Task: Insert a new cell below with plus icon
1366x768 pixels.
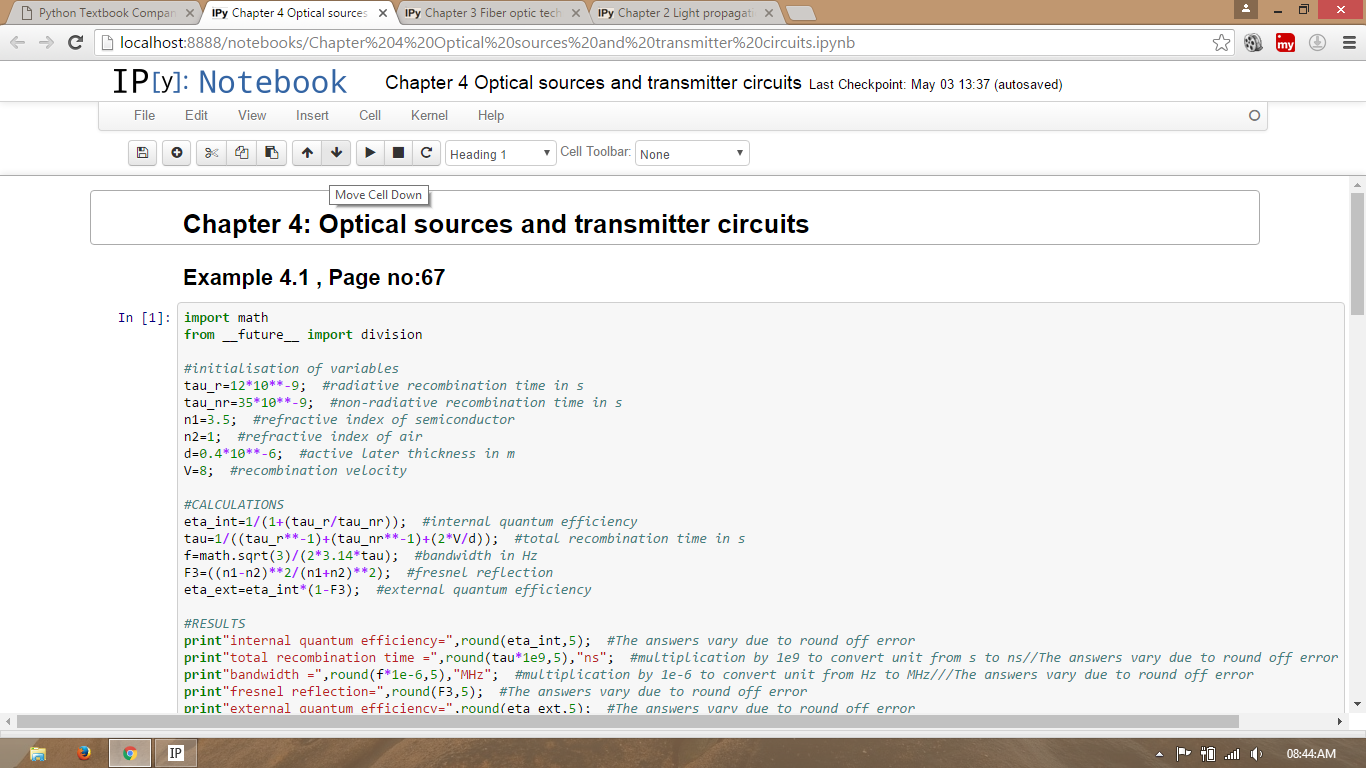Action: pyautogui.click(x=177, y=153)
